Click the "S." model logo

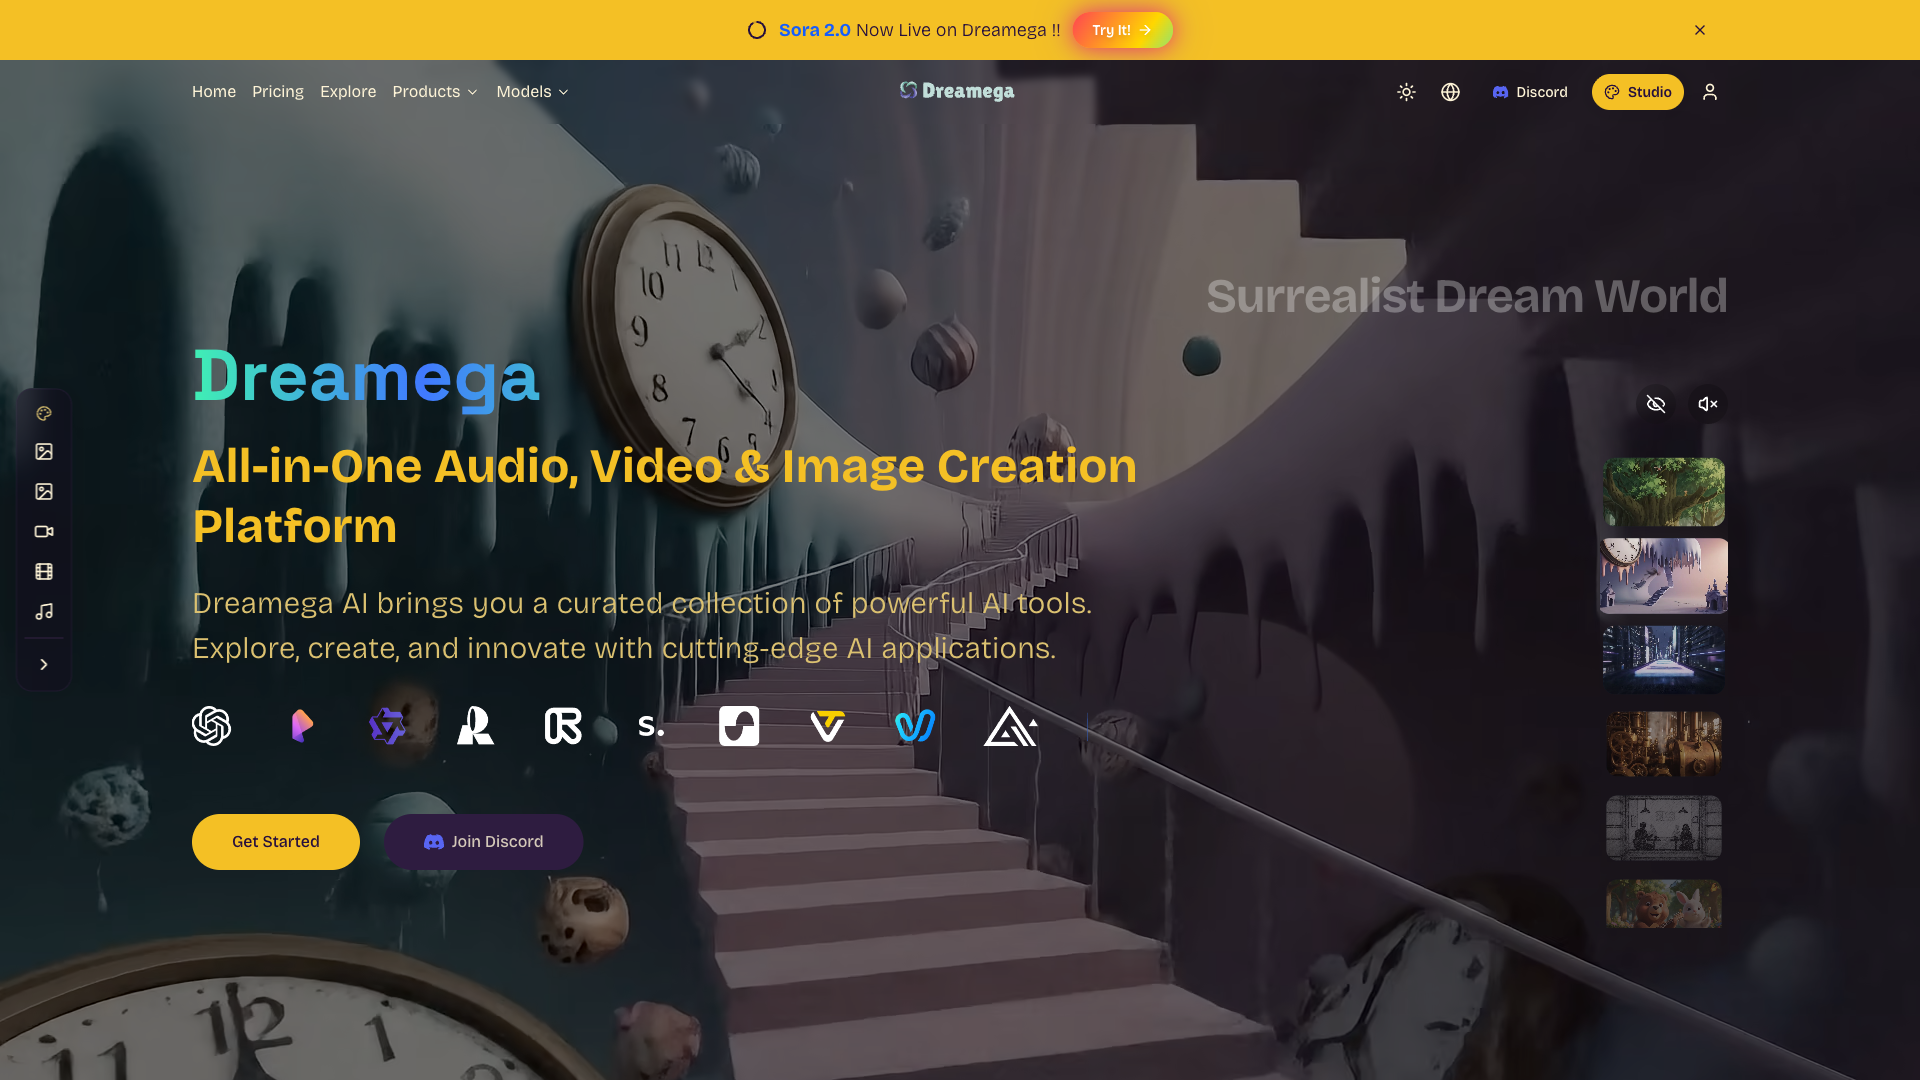point(651,726)
